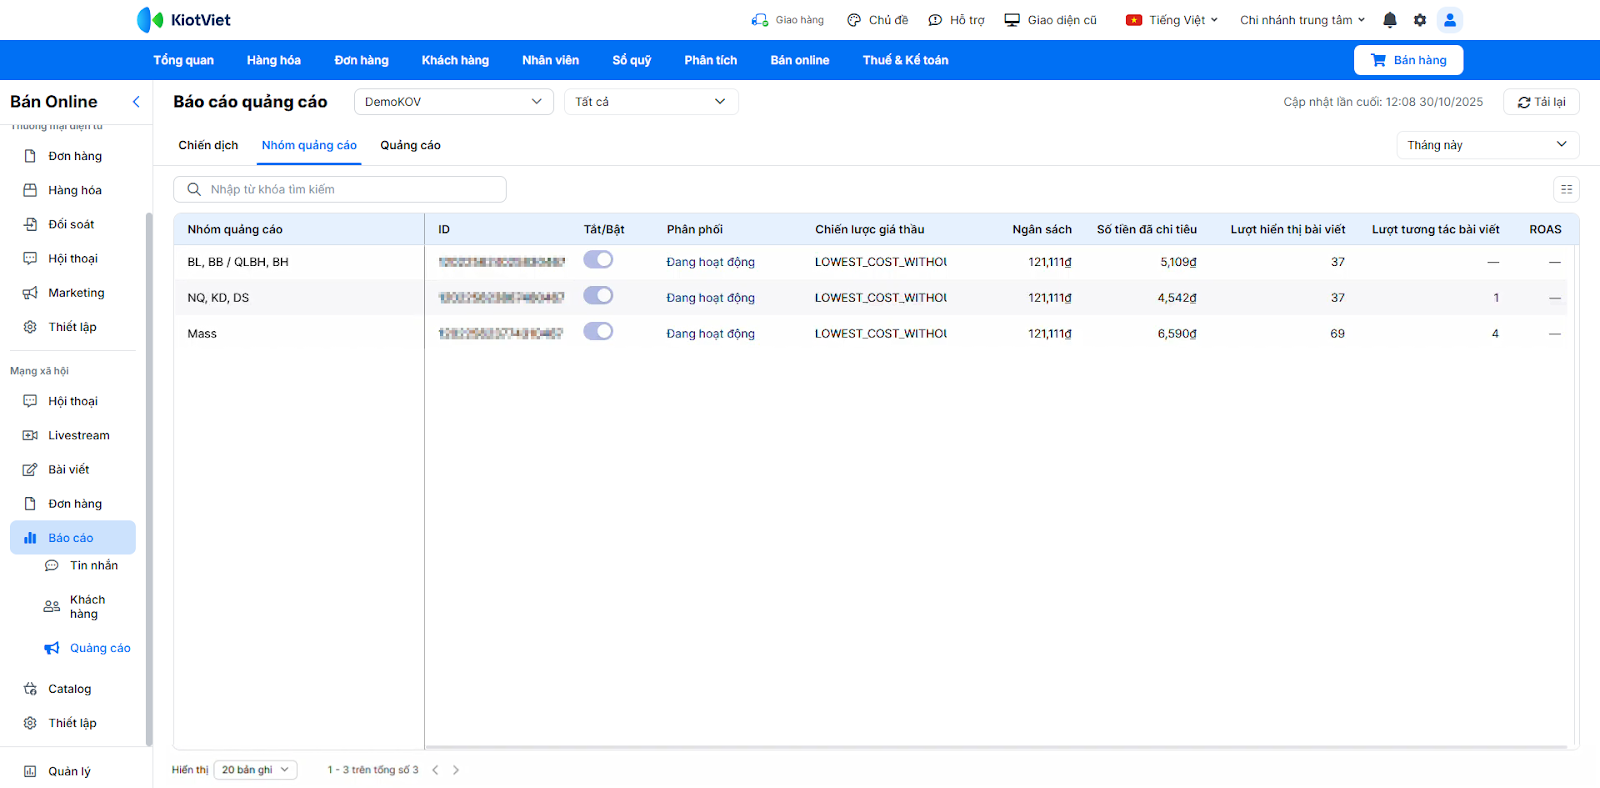Switch to the Chiến dịch tab
The image size is (1600, 788).
pos(208,146)
